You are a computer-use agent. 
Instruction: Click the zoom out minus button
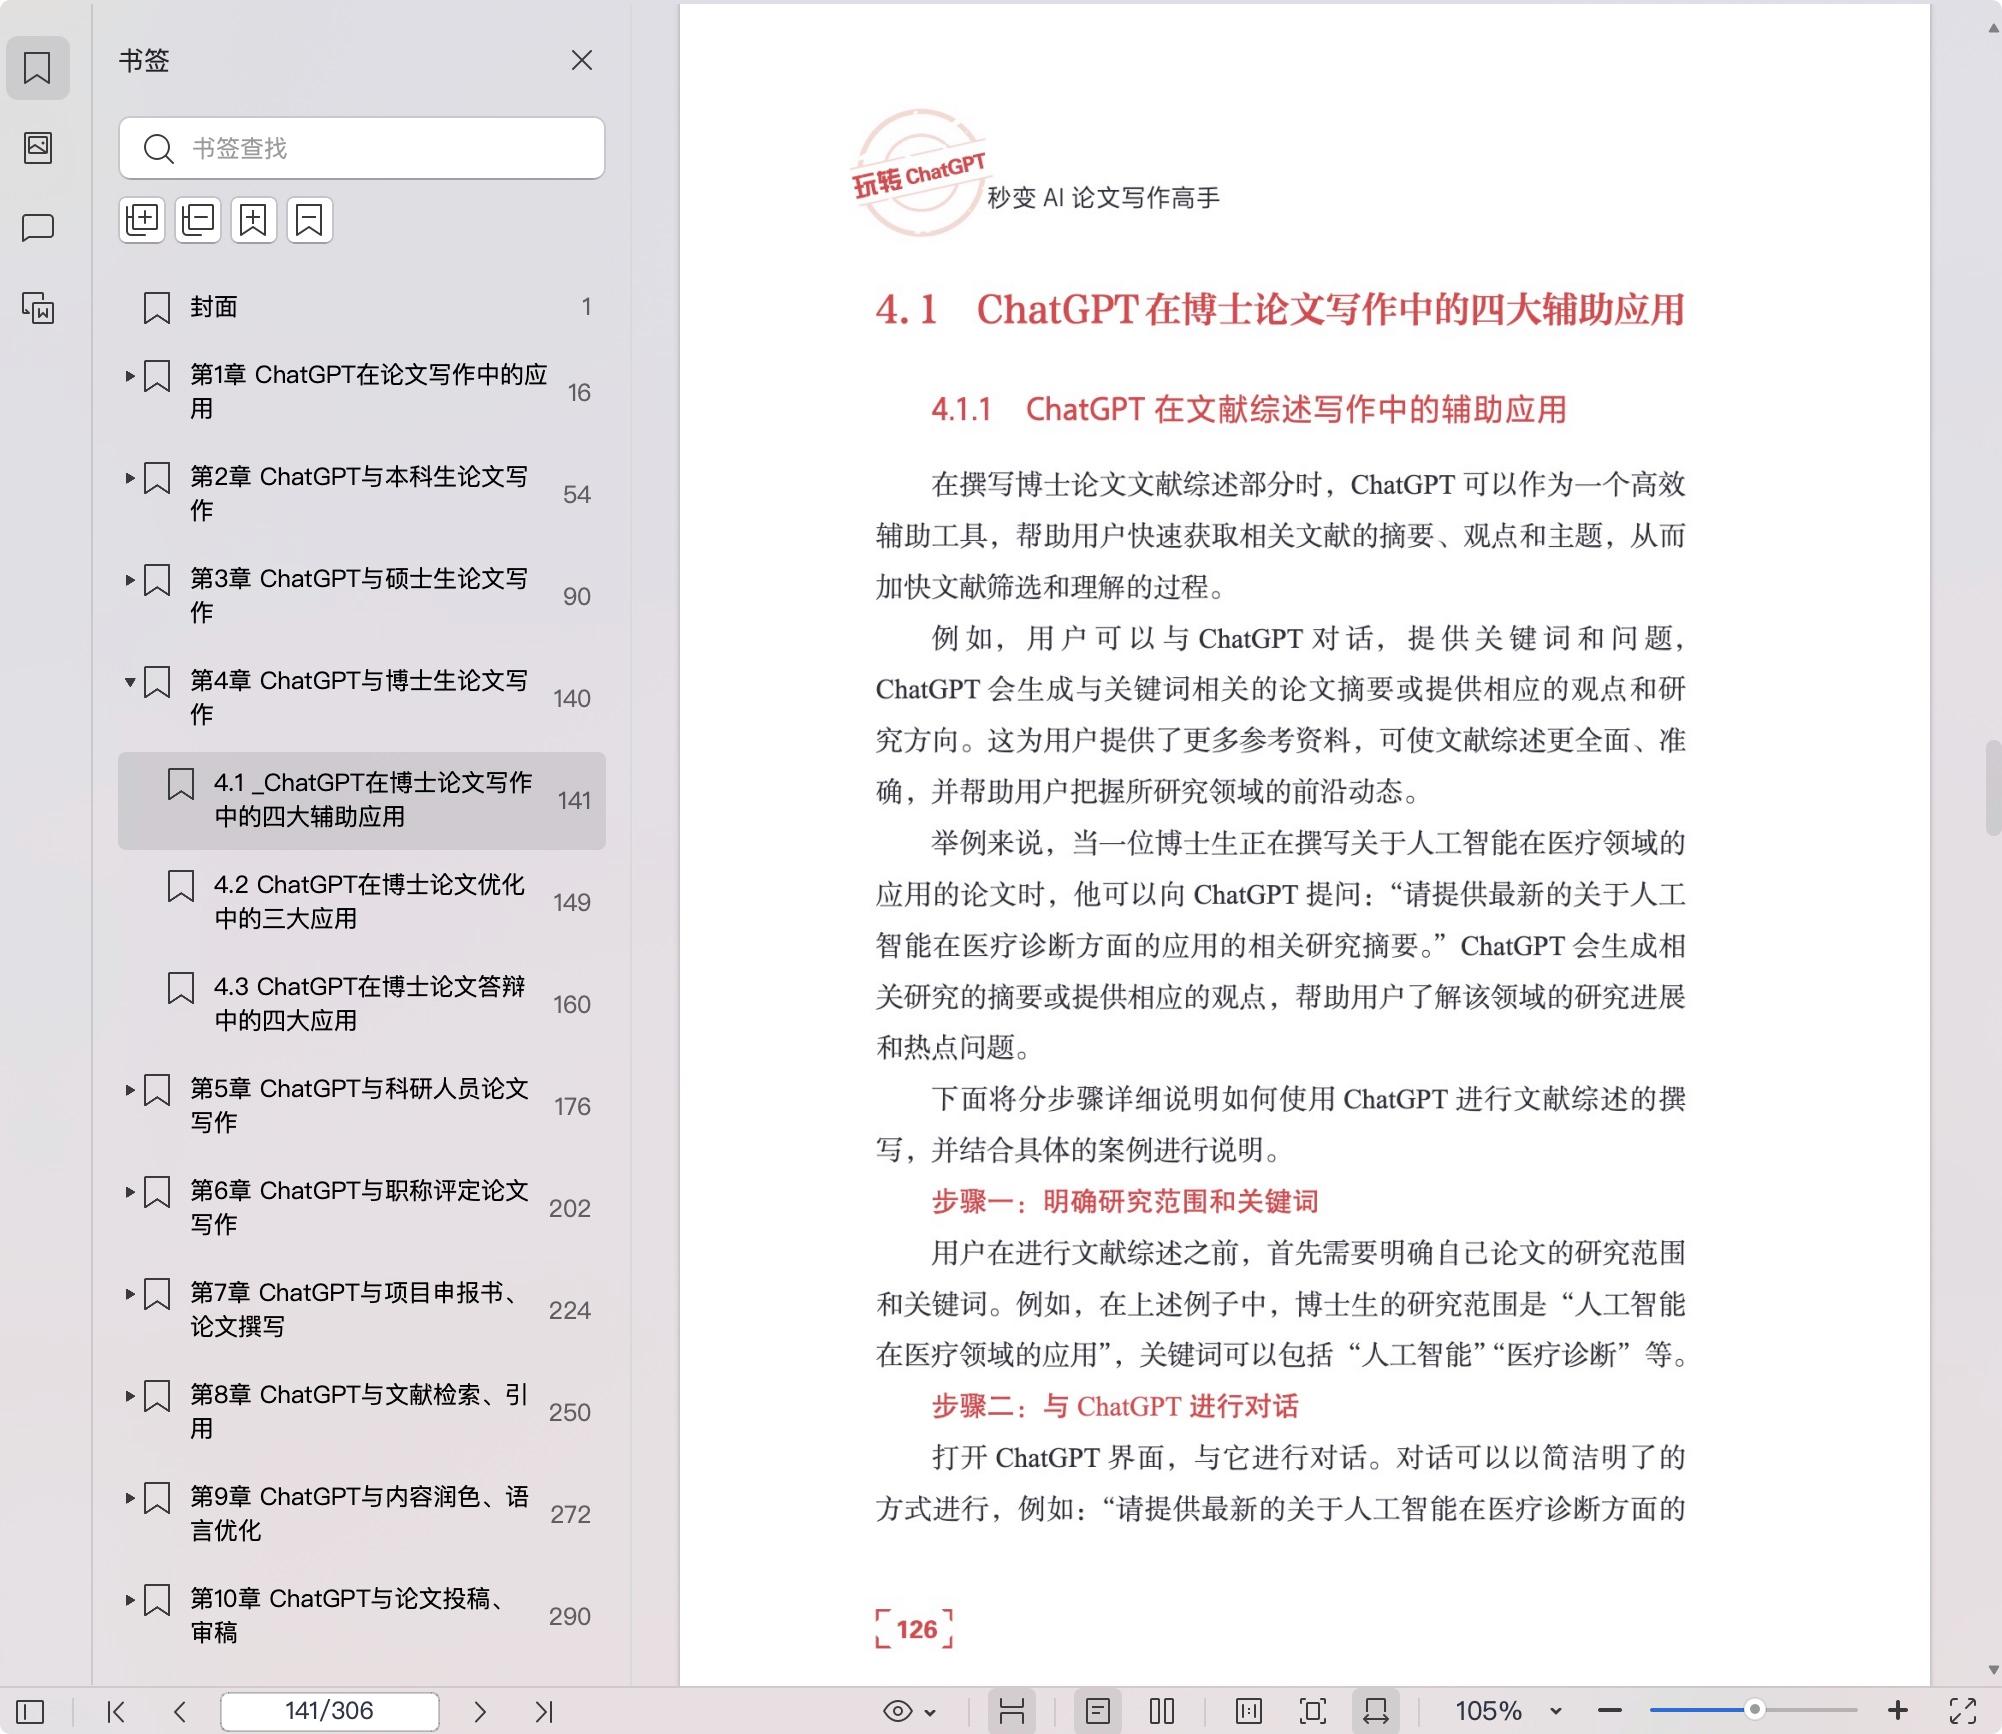(1610, 1711)
